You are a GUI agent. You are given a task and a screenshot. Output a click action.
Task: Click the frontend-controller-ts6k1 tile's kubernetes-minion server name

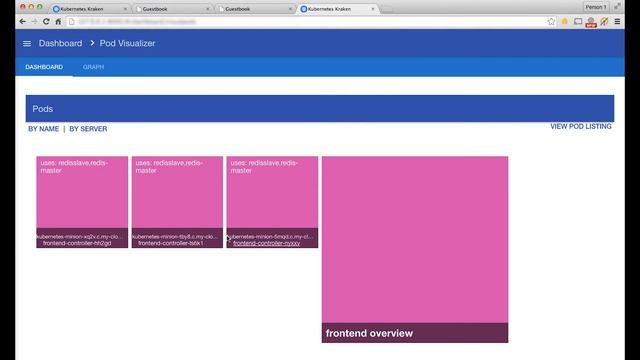tap(175, 237)
